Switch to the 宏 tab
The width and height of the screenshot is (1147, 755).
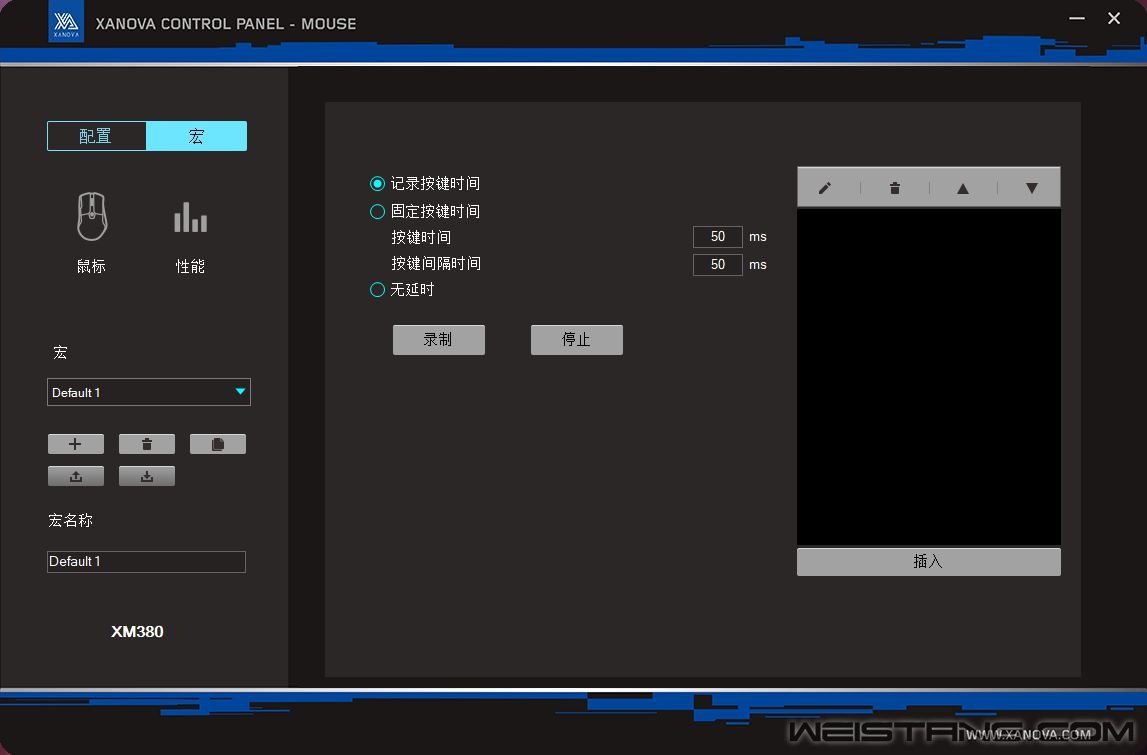pos(196,136)
